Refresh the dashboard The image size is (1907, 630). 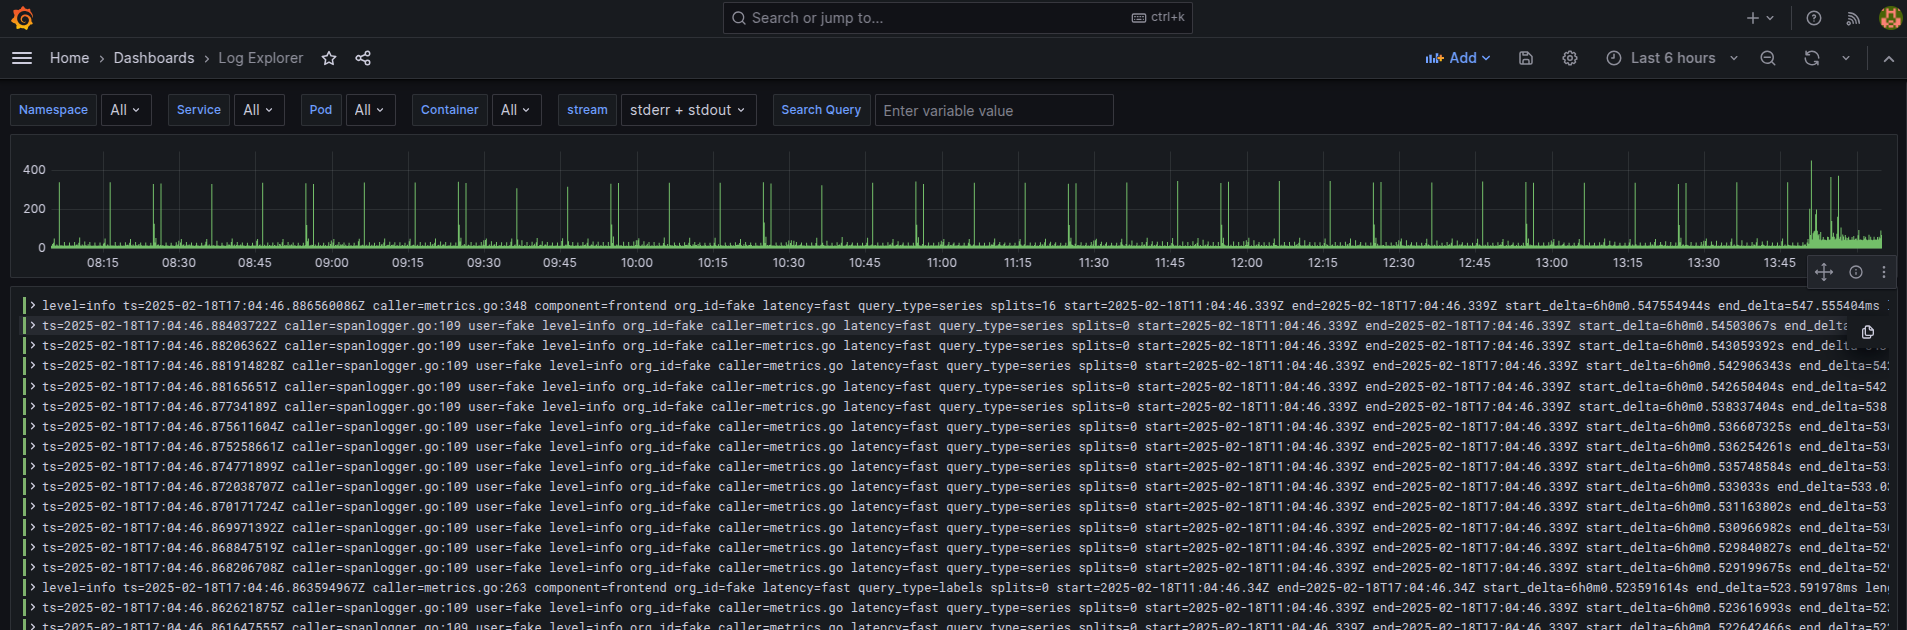(1811, 58)
